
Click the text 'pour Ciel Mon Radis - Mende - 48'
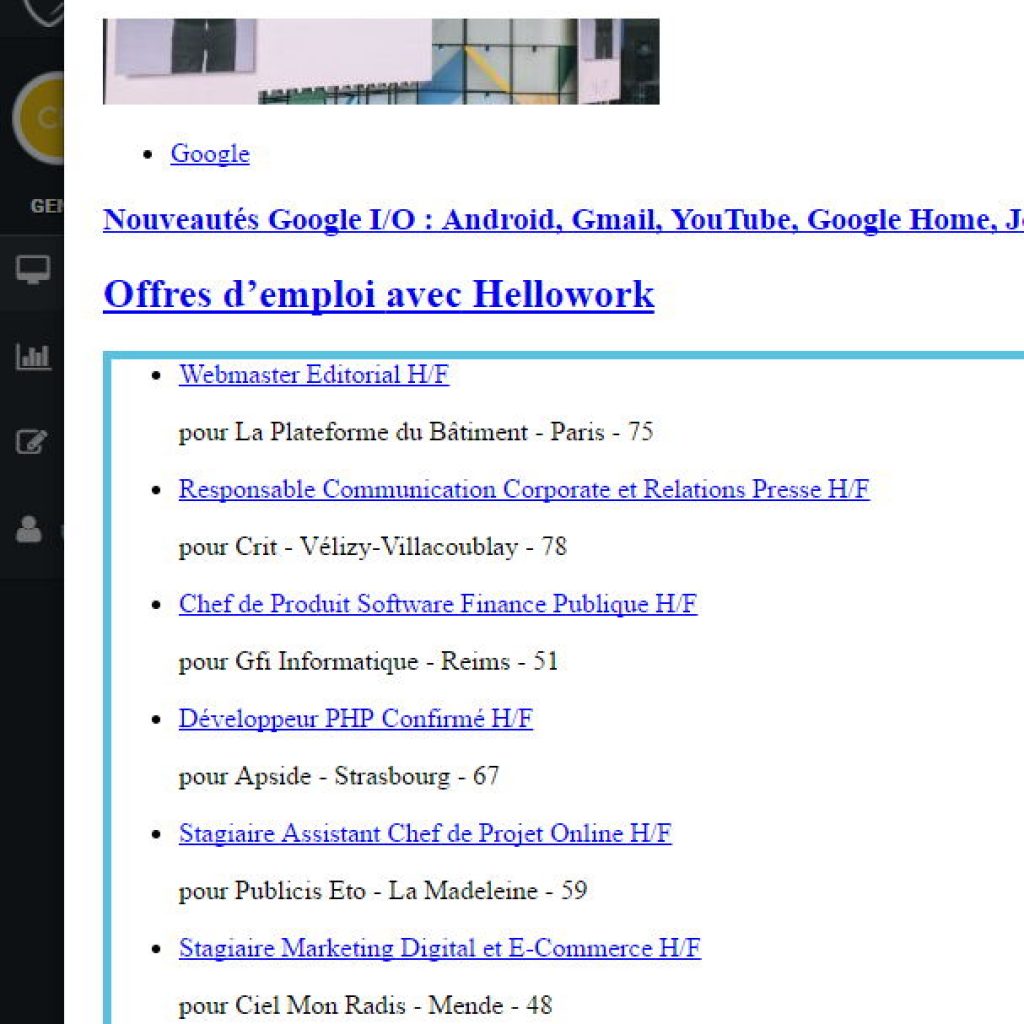[366, 1006]
